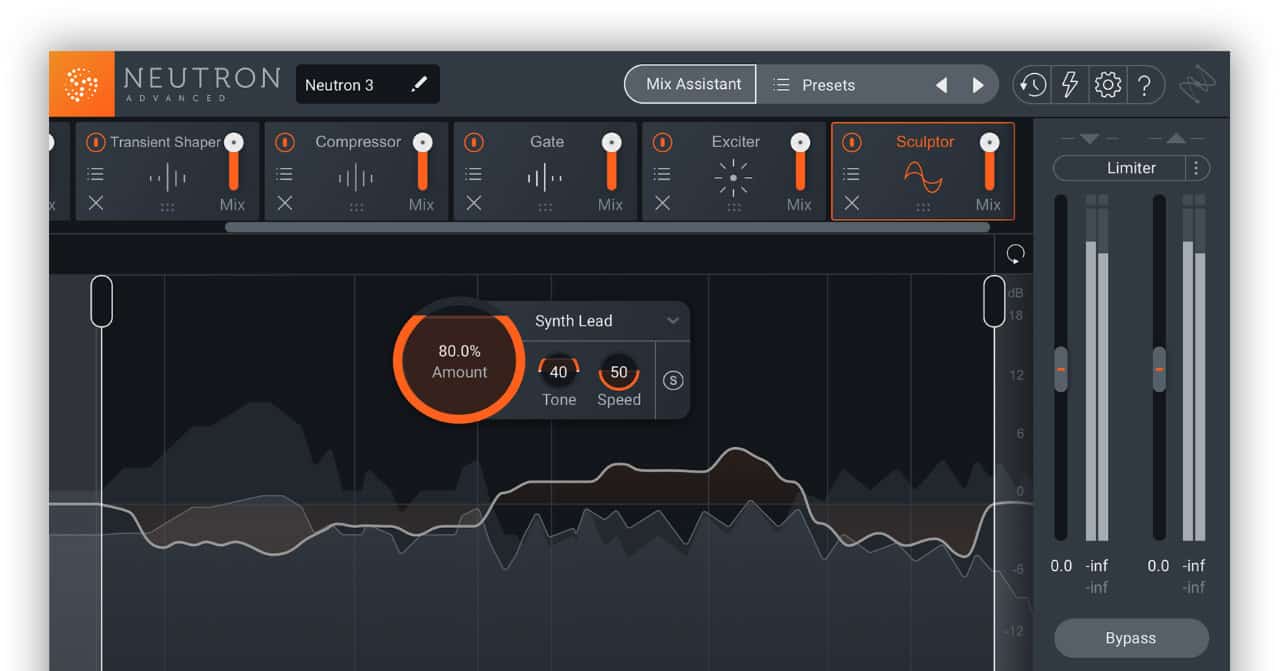Screen dimensions: 1280x671
Task: Click the input downward triangle indicator
Action: click(x=1089, y=138)
